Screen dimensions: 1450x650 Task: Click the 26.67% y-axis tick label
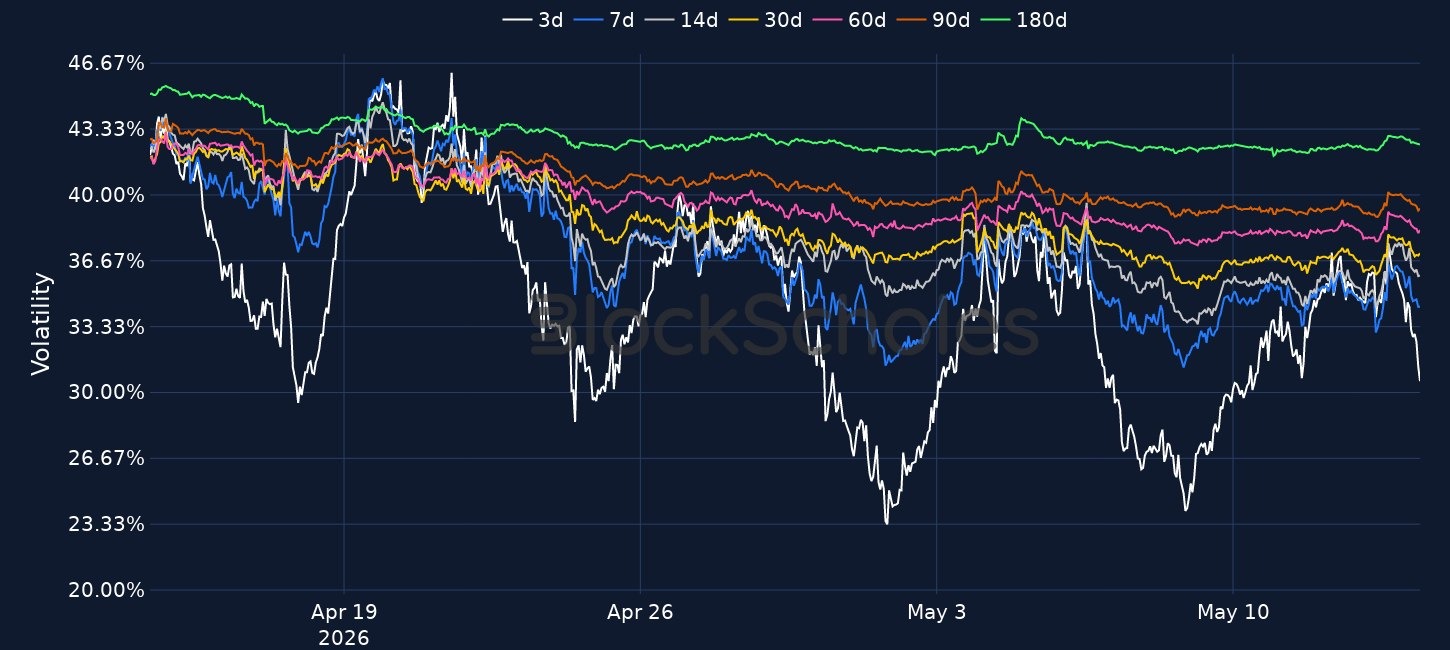pos(109,458)
